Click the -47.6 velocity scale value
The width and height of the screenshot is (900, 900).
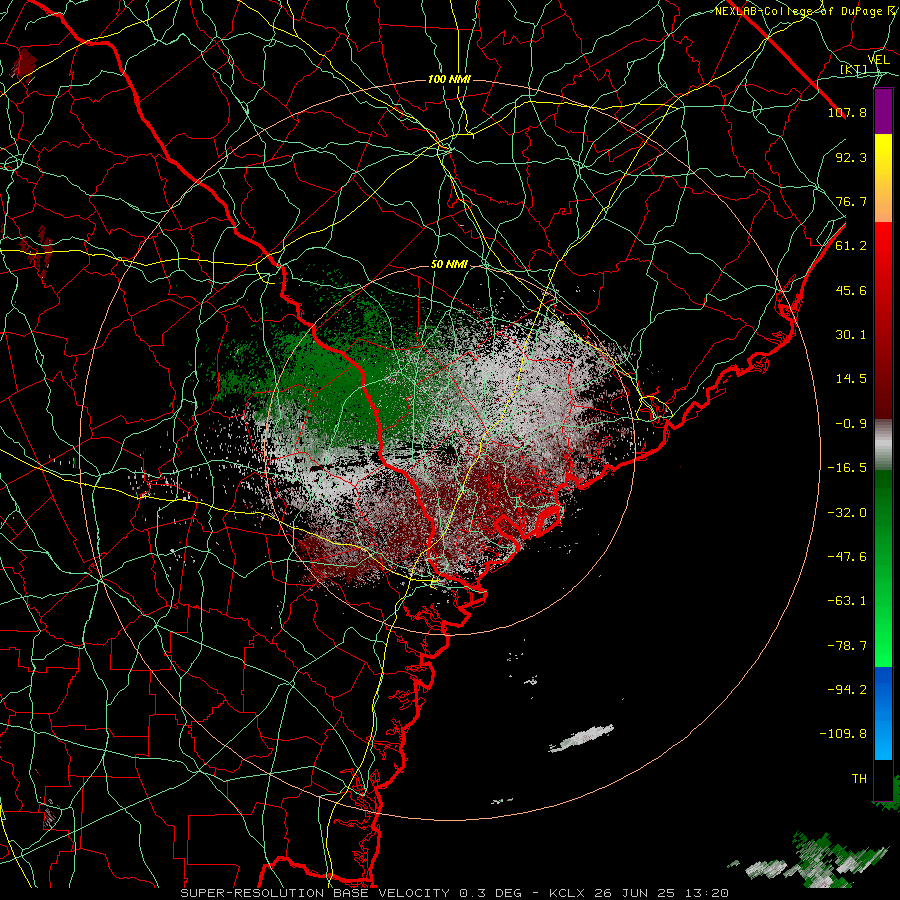847,557
